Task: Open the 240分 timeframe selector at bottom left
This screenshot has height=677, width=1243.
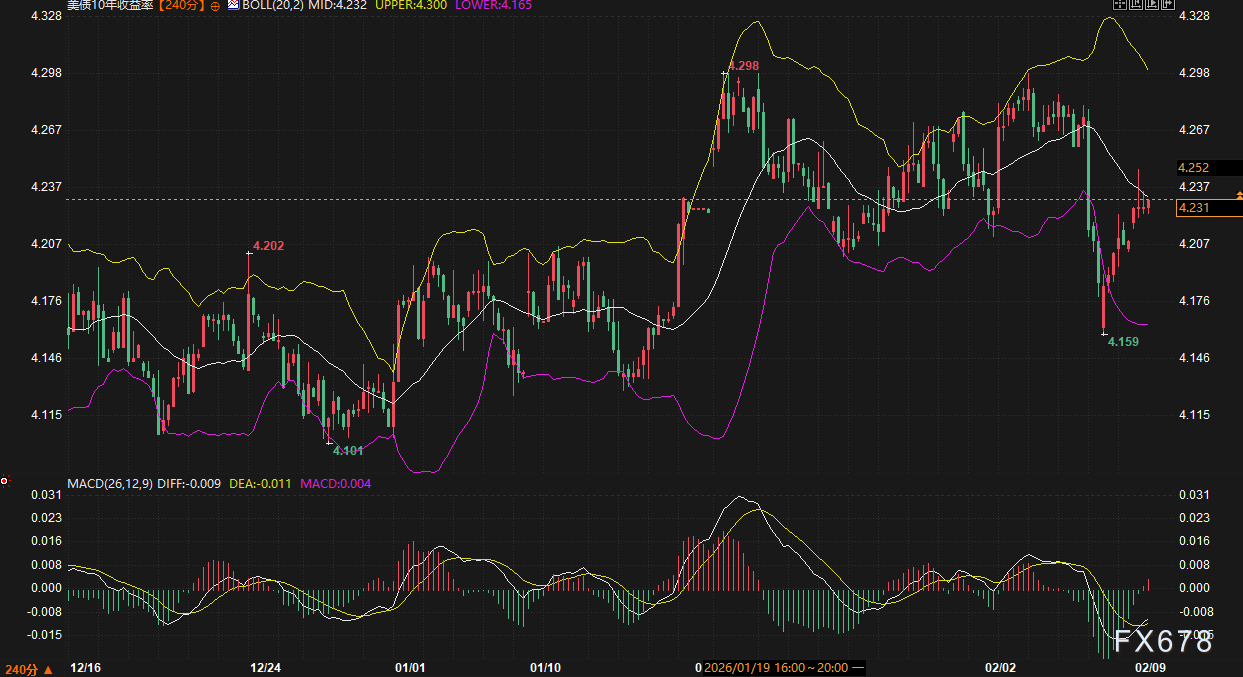Action: pos(28,668)
